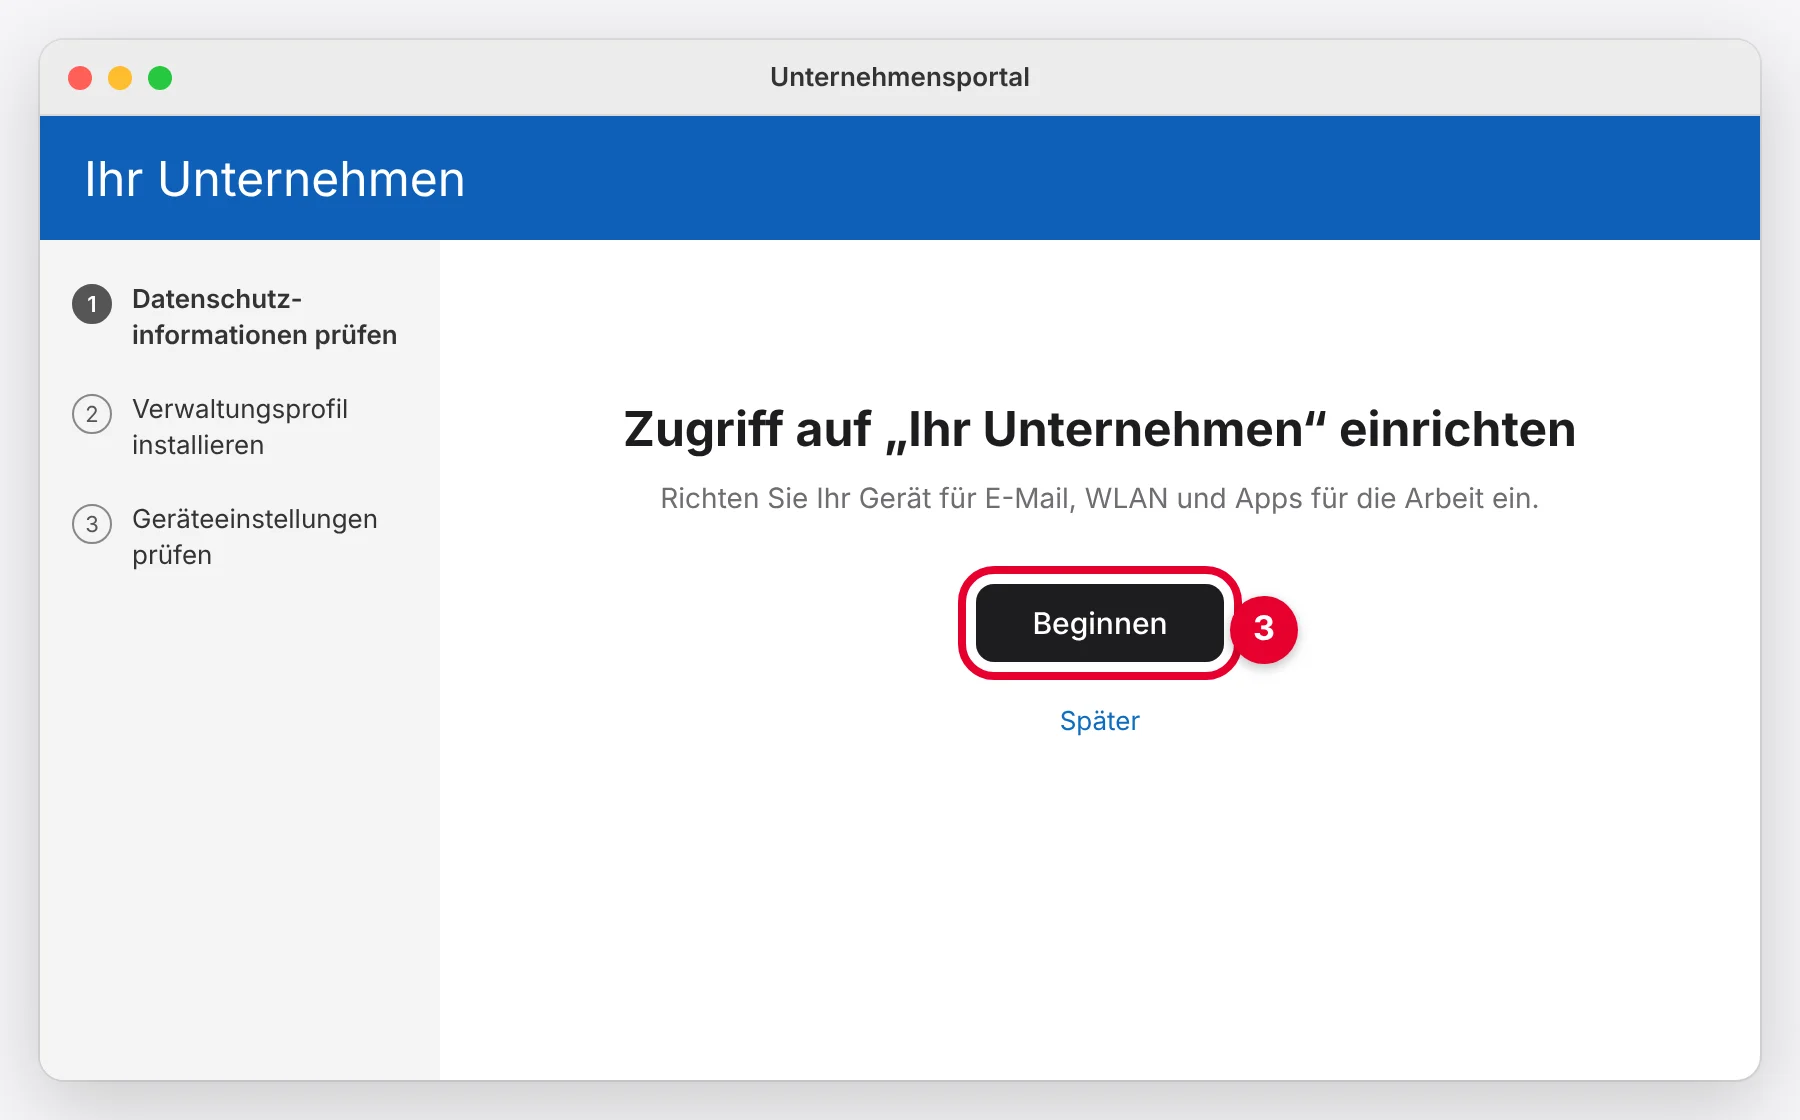
Task: Select step 2 circle icon
Action: click(92, 414)
